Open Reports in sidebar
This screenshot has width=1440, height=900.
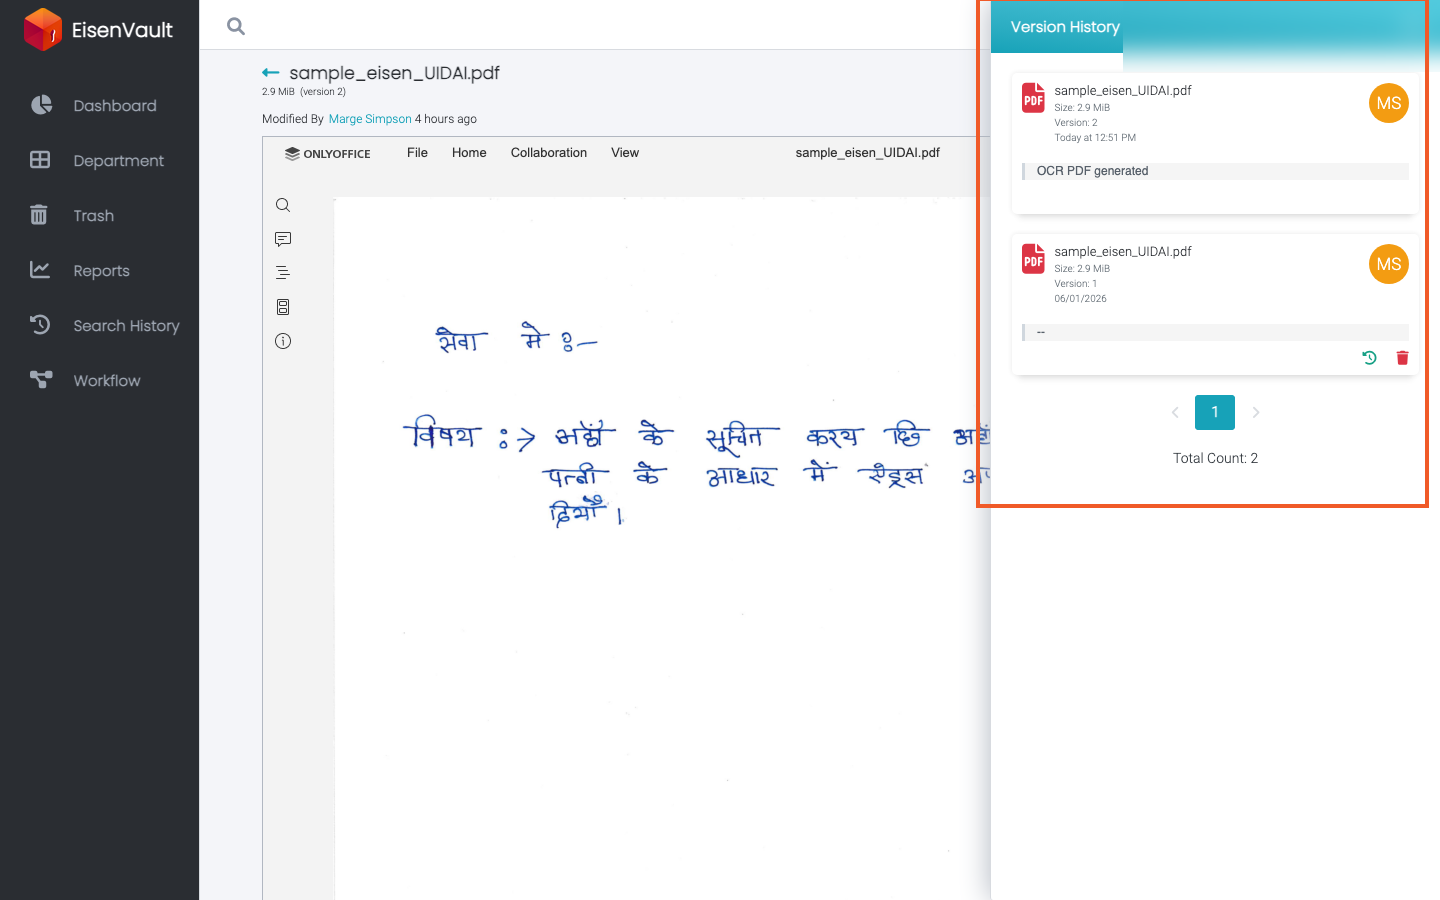(101, 271)
